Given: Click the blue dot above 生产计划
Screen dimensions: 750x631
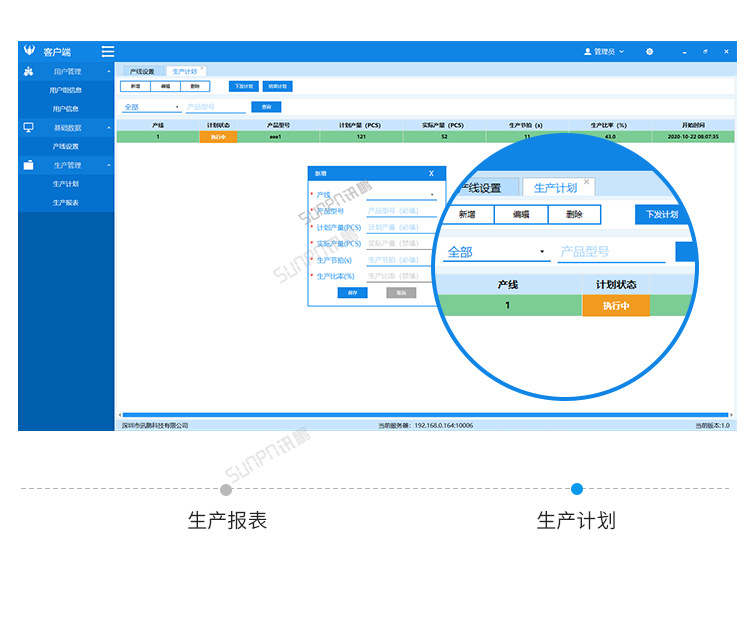Looking at the screenshot, I should tap(577, 489).
